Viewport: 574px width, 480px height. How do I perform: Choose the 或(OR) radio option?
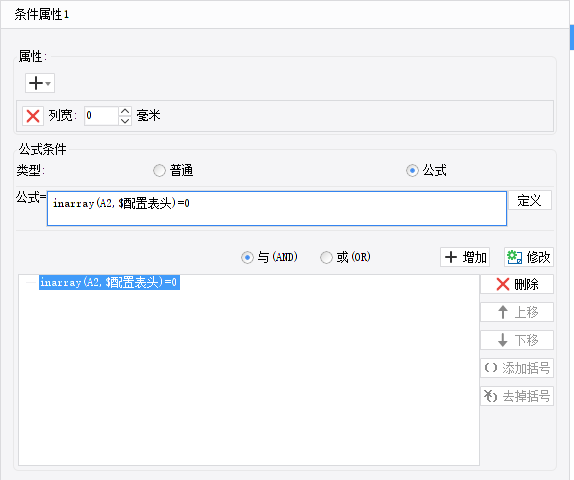[326, 257]
